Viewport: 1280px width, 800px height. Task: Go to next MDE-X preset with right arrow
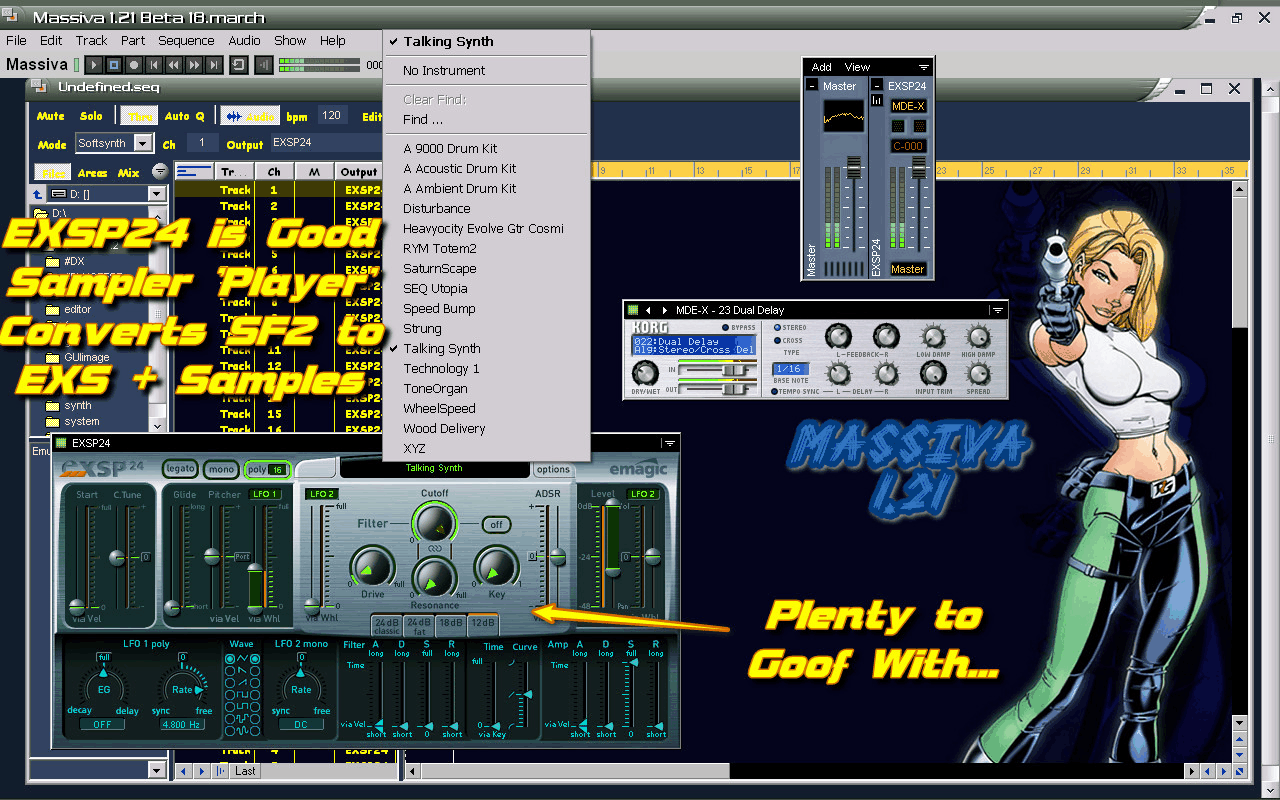click(664, 310)
